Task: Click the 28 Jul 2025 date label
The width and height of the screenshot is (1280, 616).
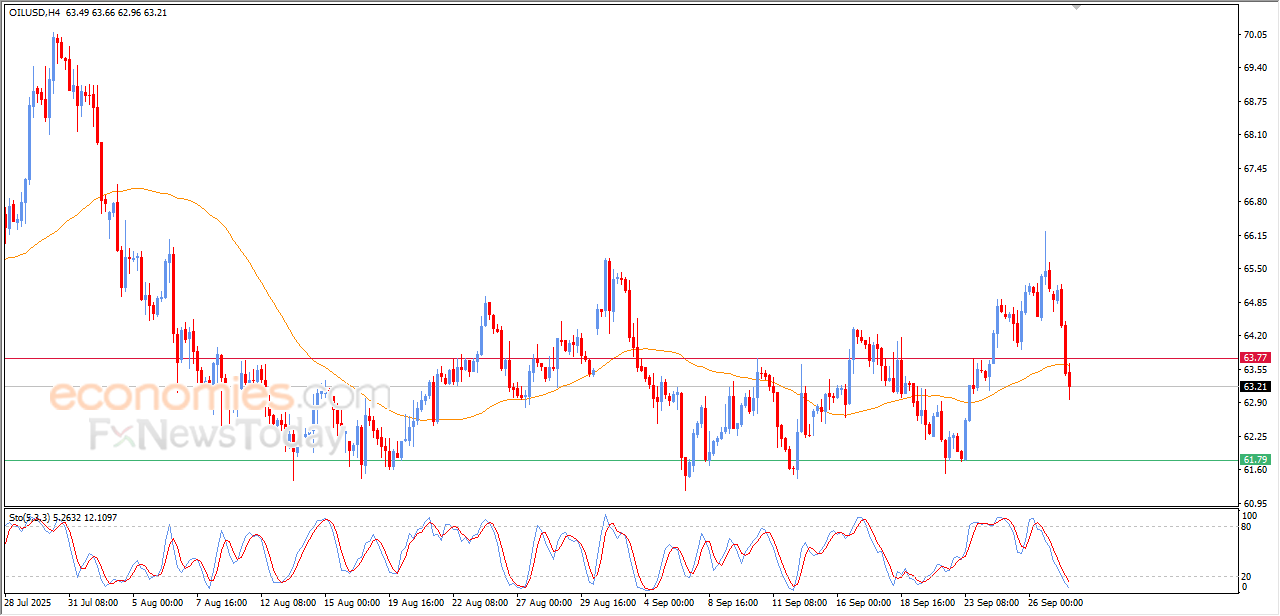Action: click(x=27, y=604)
